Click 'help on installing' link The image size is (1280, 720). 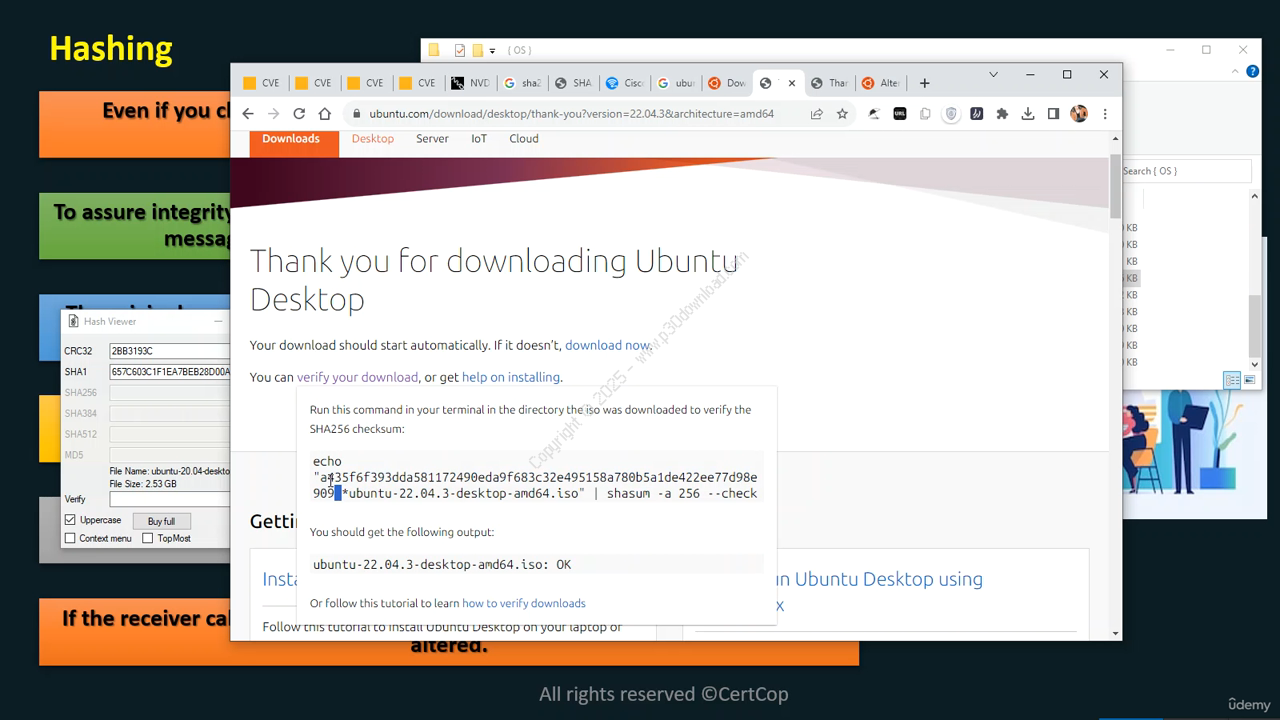click(511, 377)
